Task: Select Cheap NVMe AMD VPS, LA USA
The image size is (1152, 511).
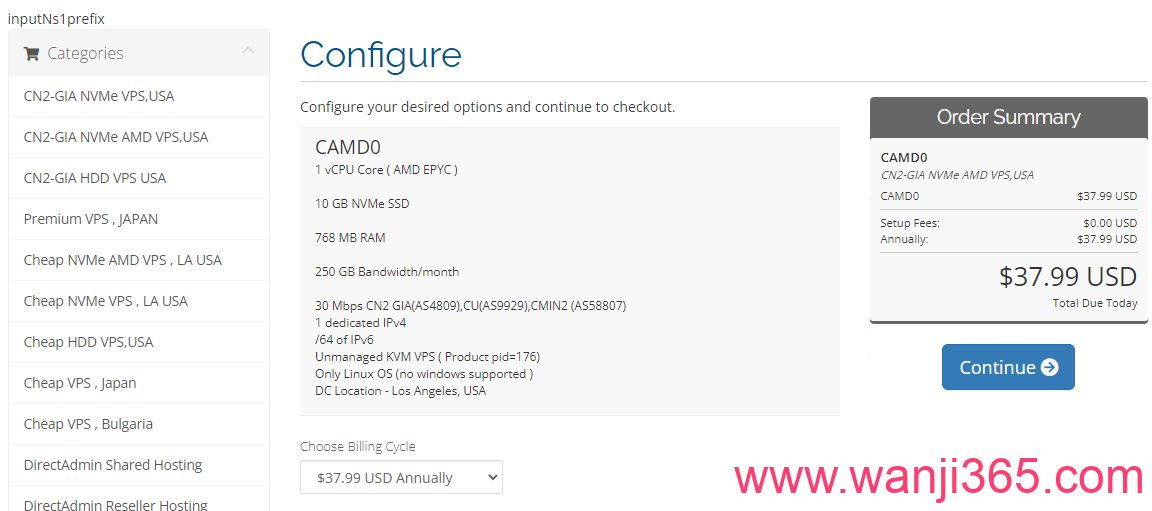Action: pos(123,260)
